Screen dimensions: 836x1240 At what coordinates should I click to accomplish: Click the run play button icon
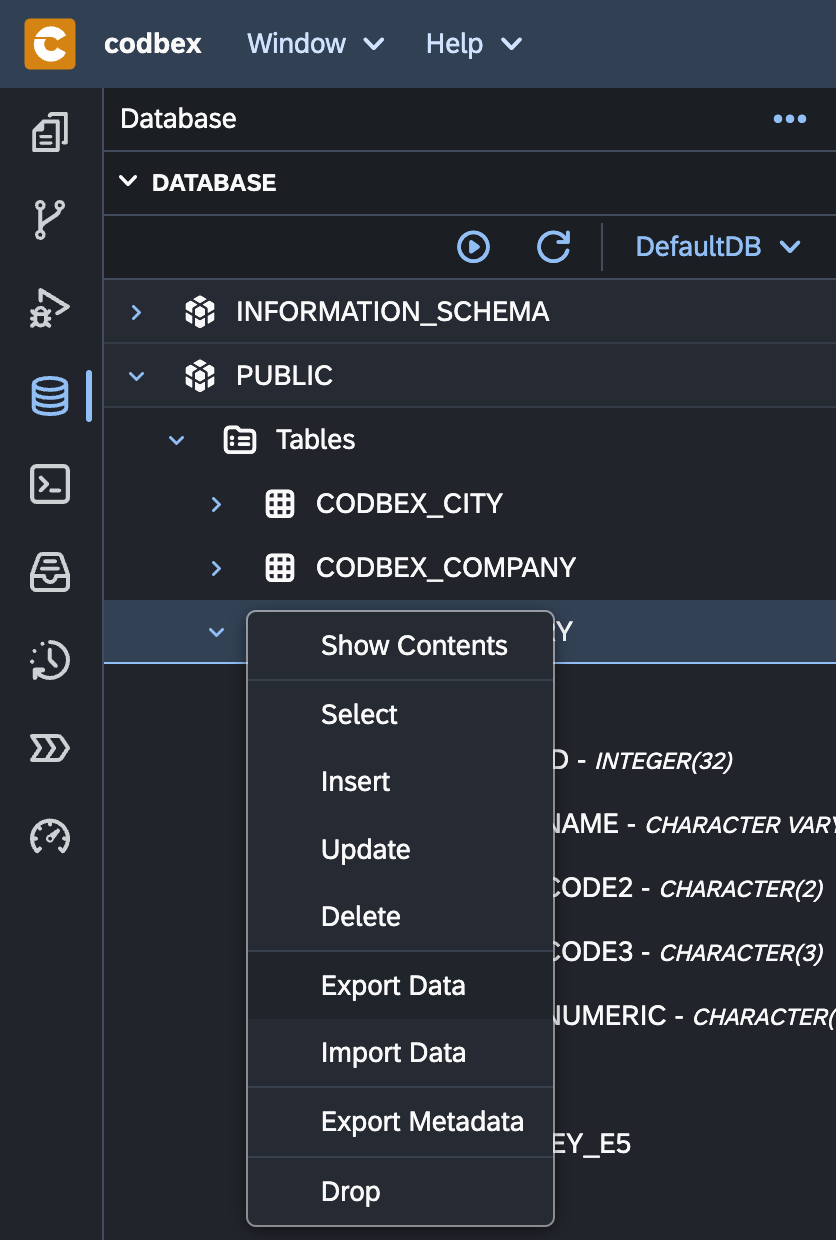473,247
